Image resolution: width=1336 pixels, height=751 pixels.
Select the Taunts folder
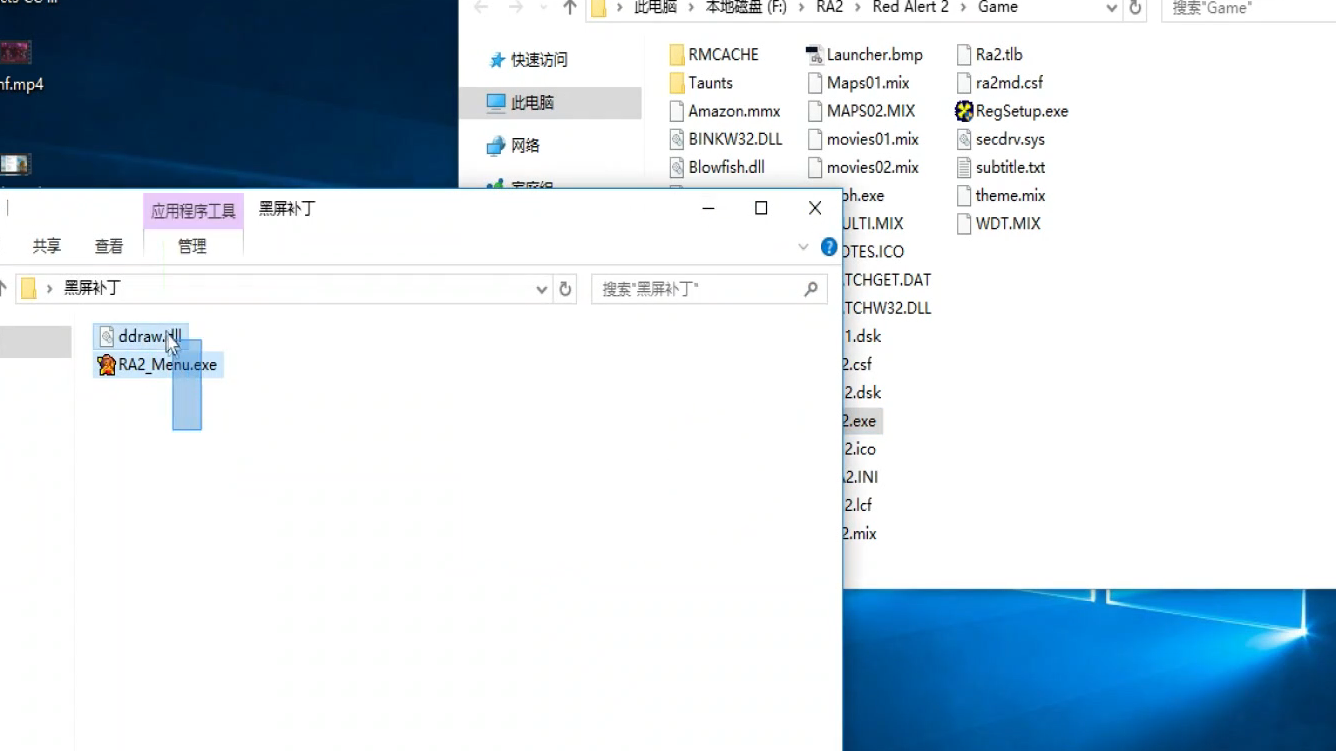coord(701,83)
